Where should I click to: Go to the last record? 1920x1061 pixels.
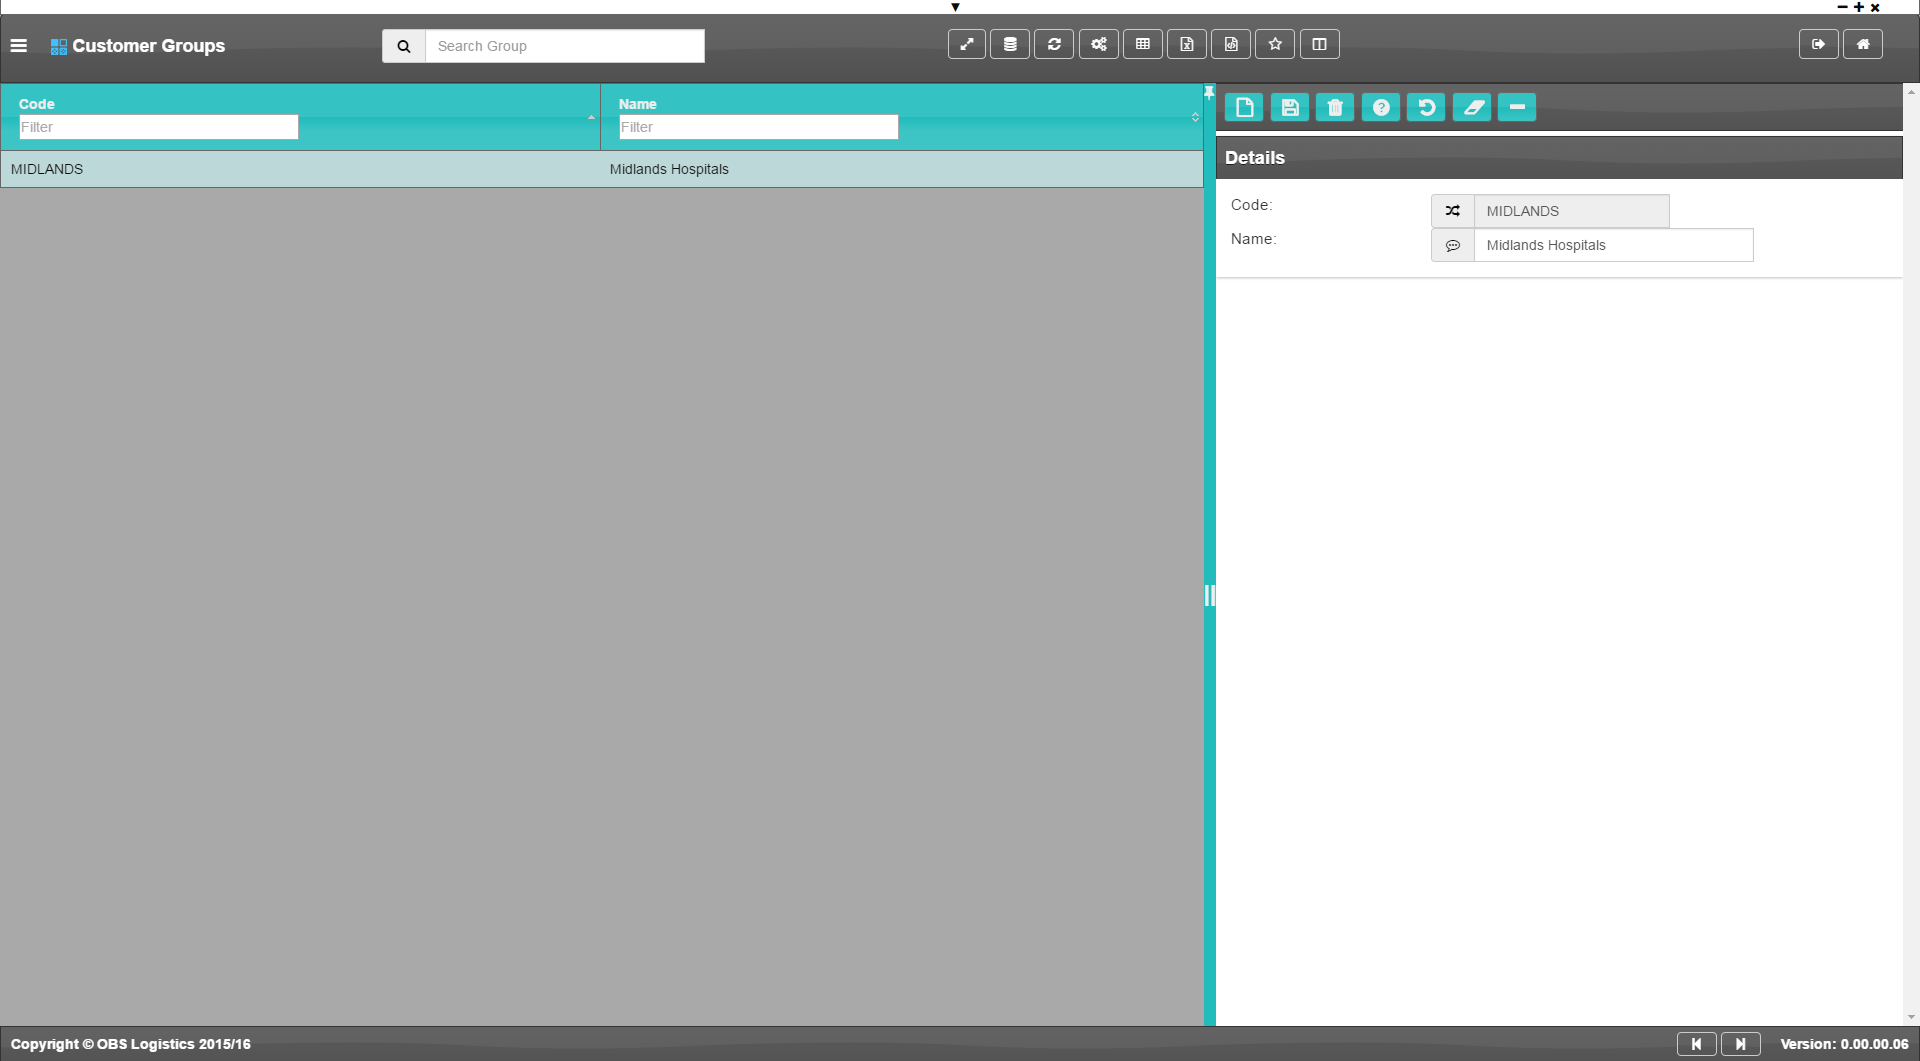coord(1741,1044)
